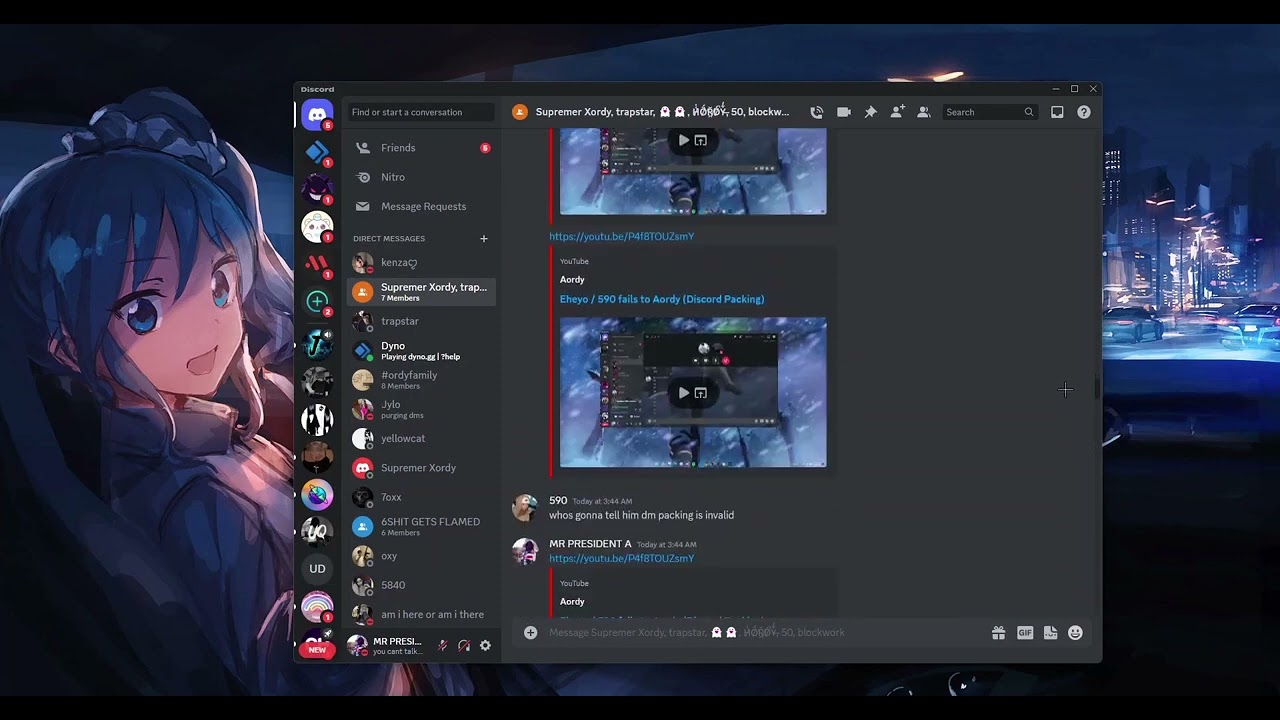Open red stripes server icon
The width and height of the screenshot is (1280, 720).
pos(317,264)
